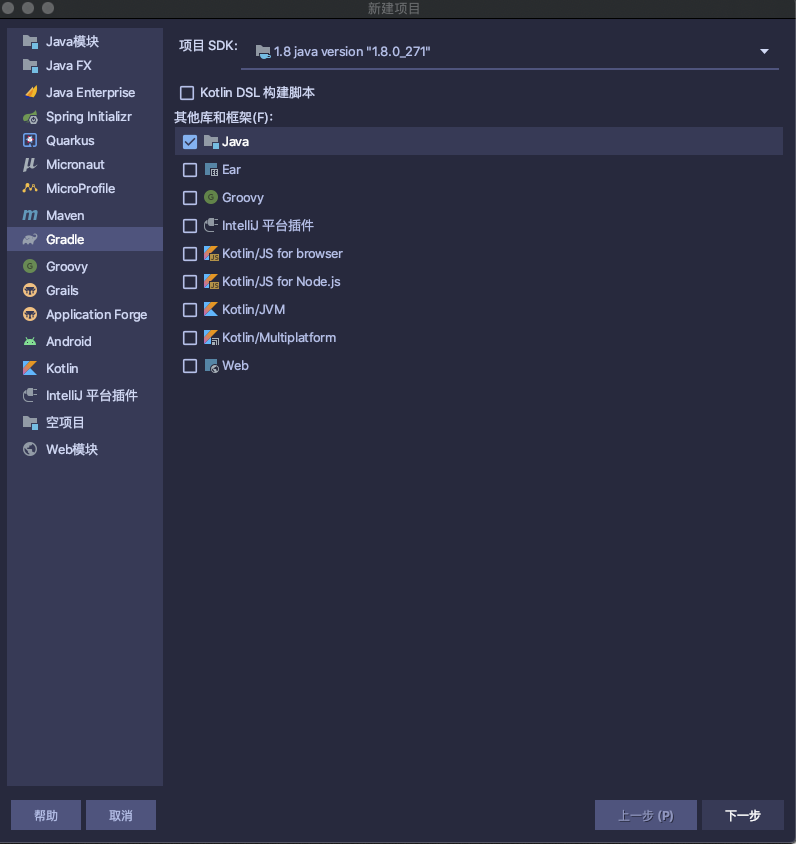The width and height of the screenshot is (796, 844).
Task: Click the Android robot icon
Action: [30, 341]
